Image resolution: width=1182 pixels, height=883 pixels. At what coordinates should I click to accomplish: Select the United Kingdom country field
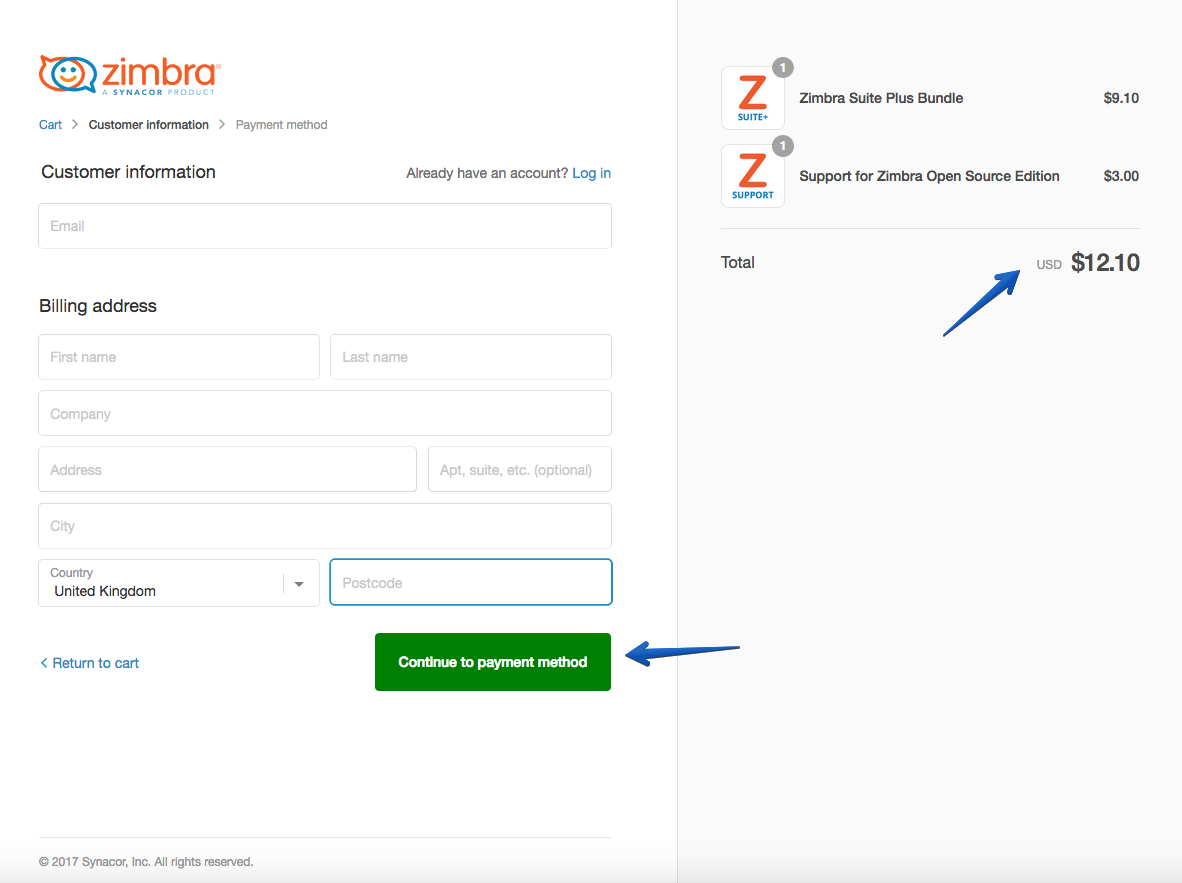tap(179, 583)
